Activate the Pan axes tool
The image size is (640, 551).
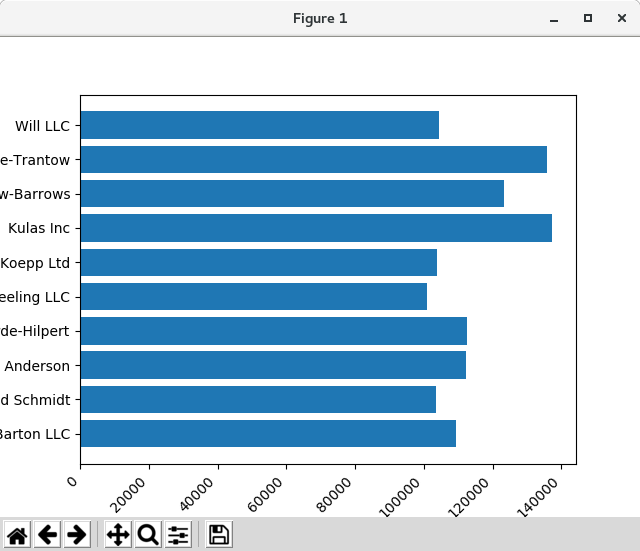(x=118, y=535)
